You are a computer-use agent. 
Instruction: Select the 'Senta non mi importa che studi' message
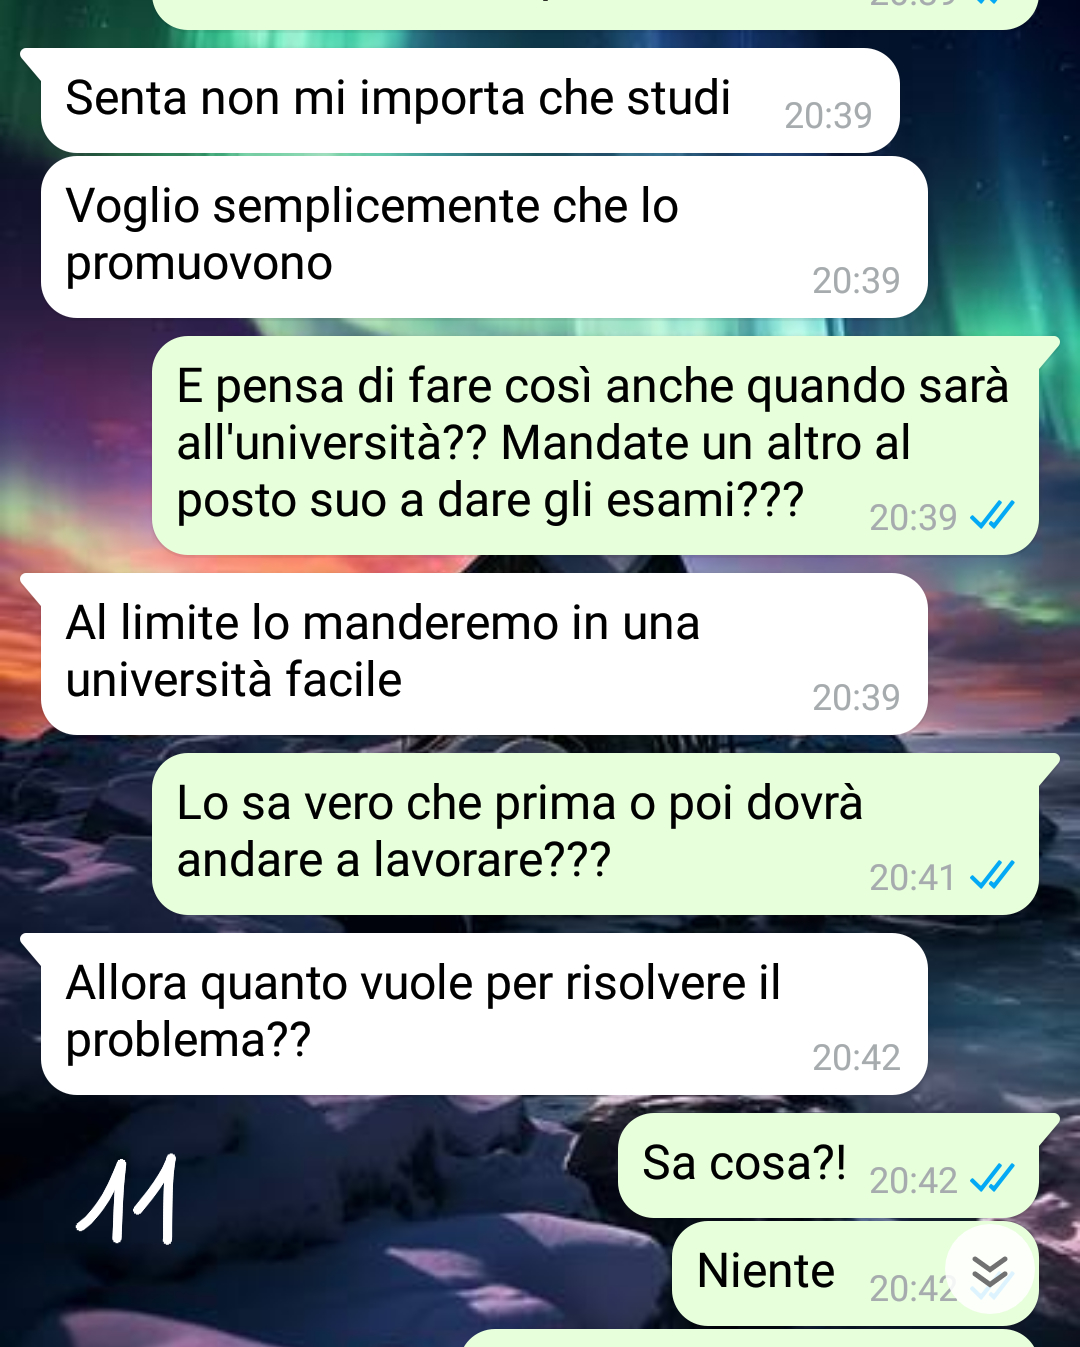tap(470, 100)
